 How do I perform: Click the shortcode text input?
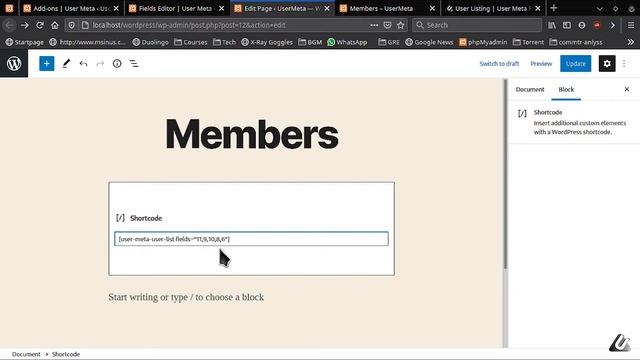click(x=251, y=239)
